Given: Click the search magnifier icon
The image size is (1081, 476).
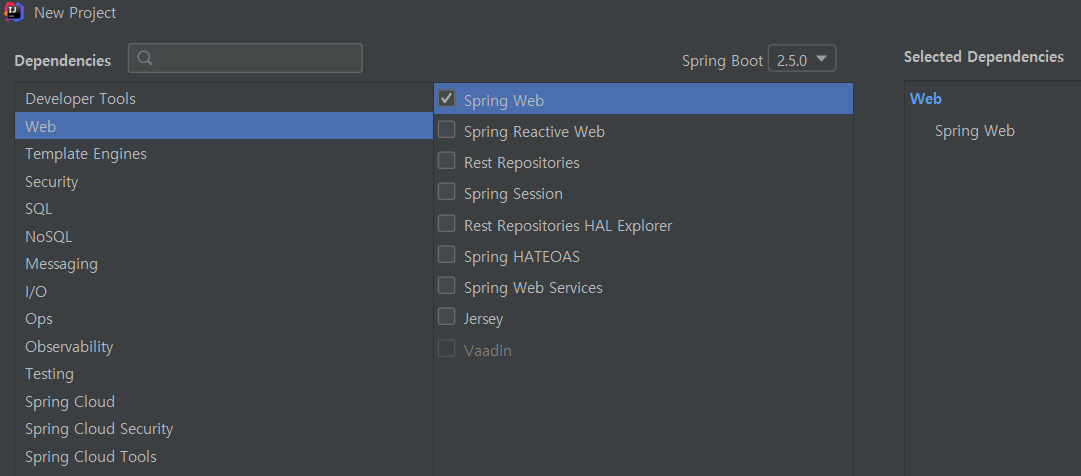Looking at the screenshot, I should tap(145, 58).
